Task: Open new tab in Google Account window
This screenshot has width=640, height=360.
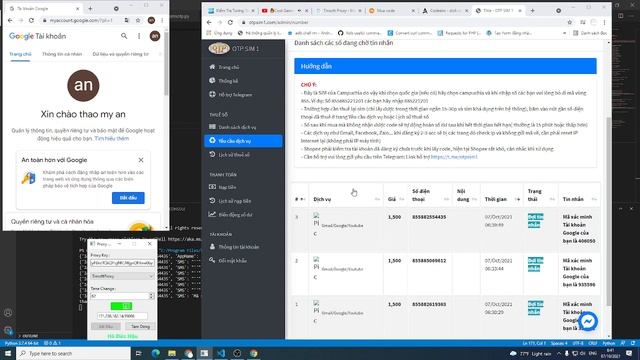Action: 90,9
